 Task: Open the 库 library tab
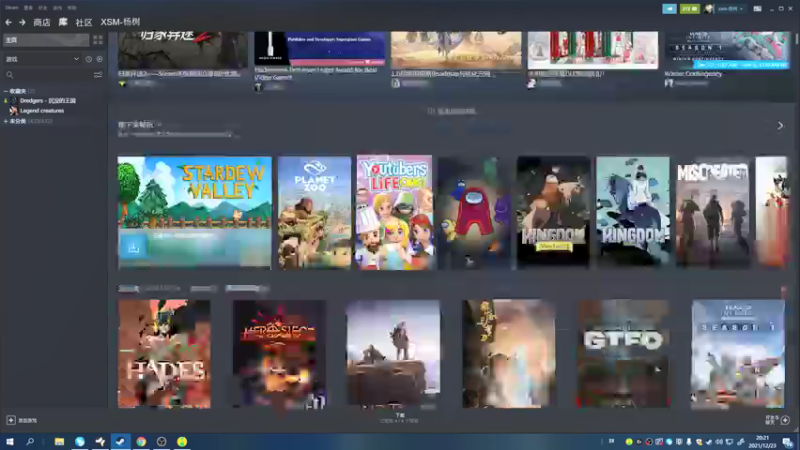point(63,22)
